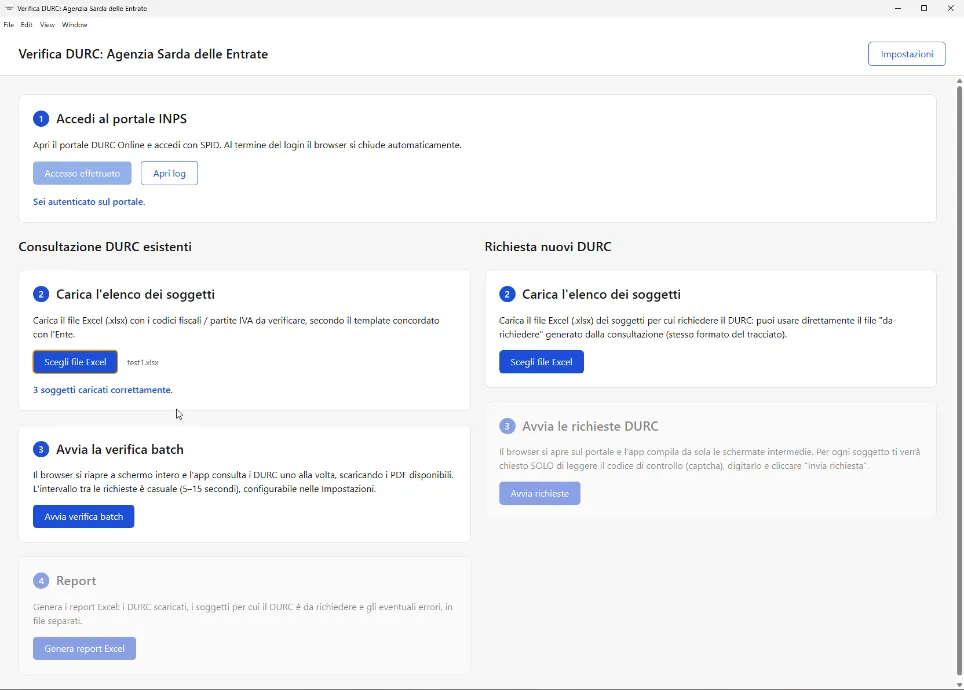Click the scrollbar down arrow
The image size is (964, 690).
point(959,684)
